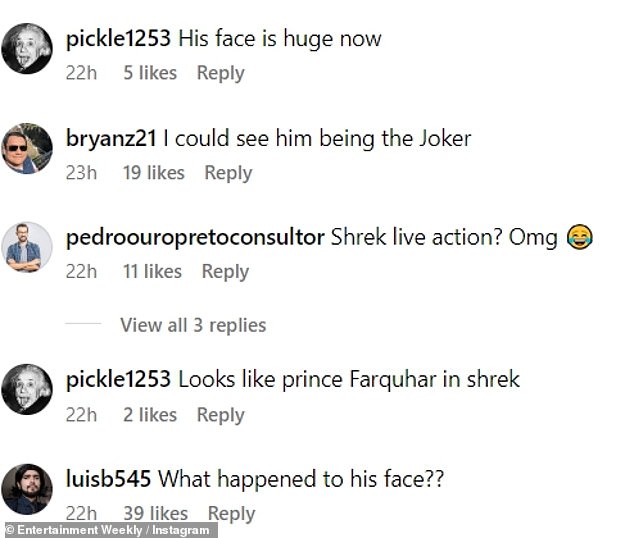Open pickle1253 avatar on first comment

click(x=27, y=49)
